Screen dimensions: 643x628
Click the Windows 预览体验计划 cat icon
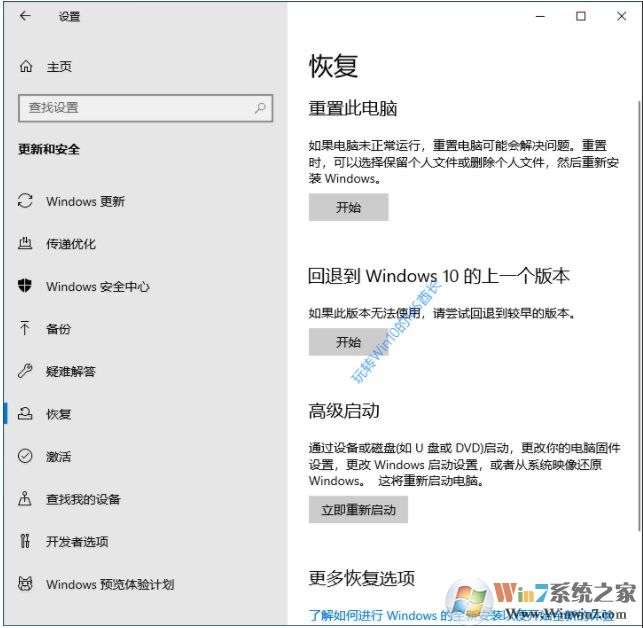click(x=25, y=583)
